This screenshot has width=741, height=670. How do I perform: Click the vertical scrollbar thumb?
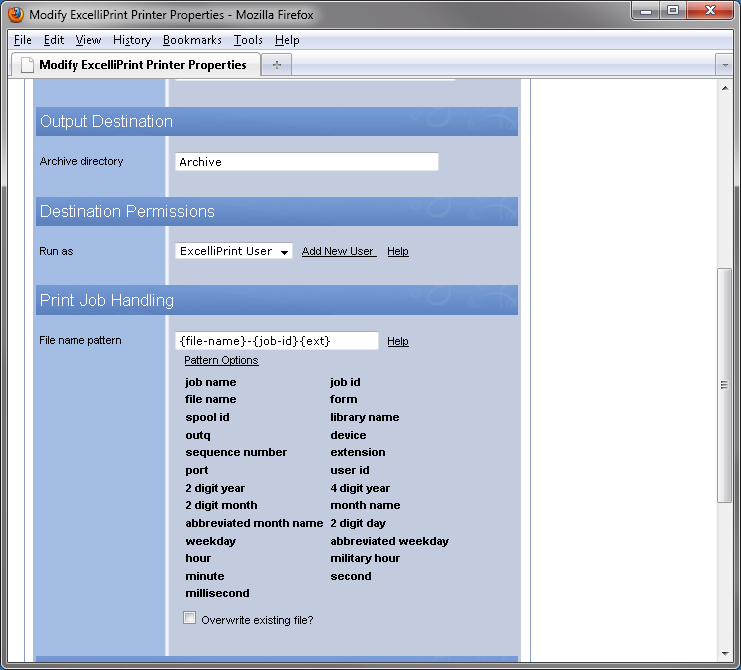[724, 386]
